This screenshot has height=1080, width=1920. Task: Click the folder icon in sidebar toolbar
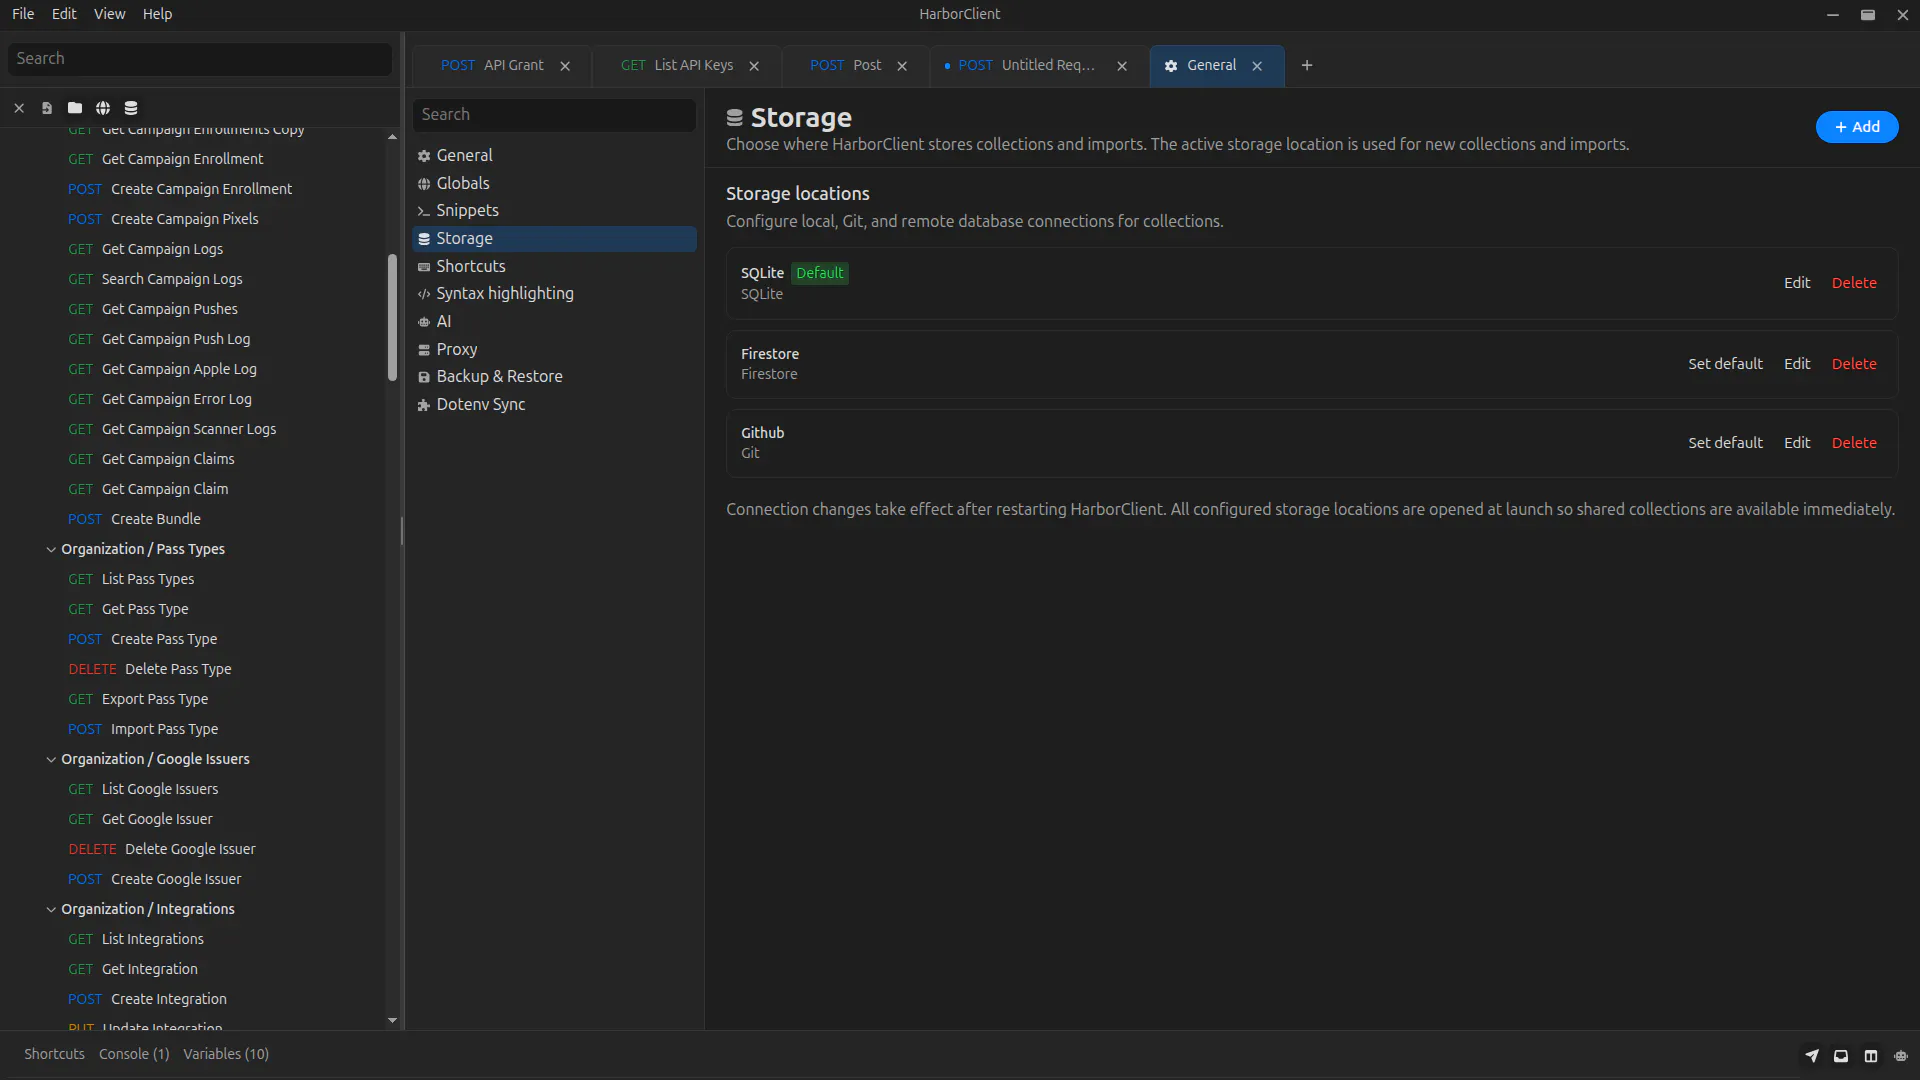[75, 108]
